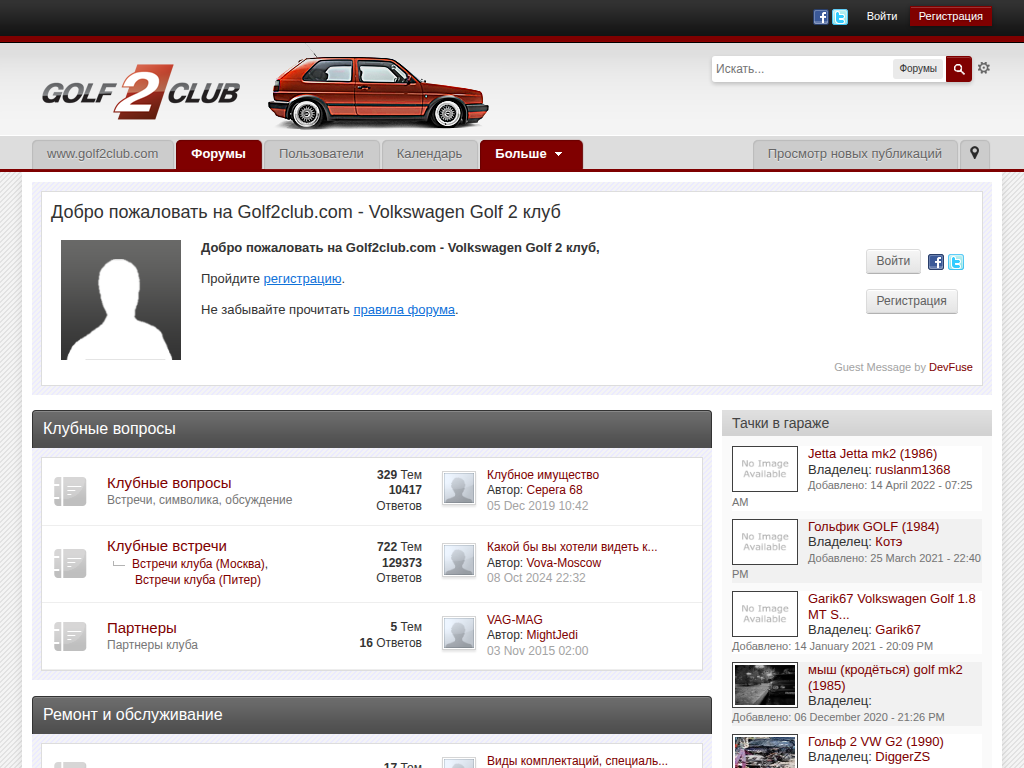
Task: Click forum icon beside Клубные встречи
Action: click(x=71, y=563)
